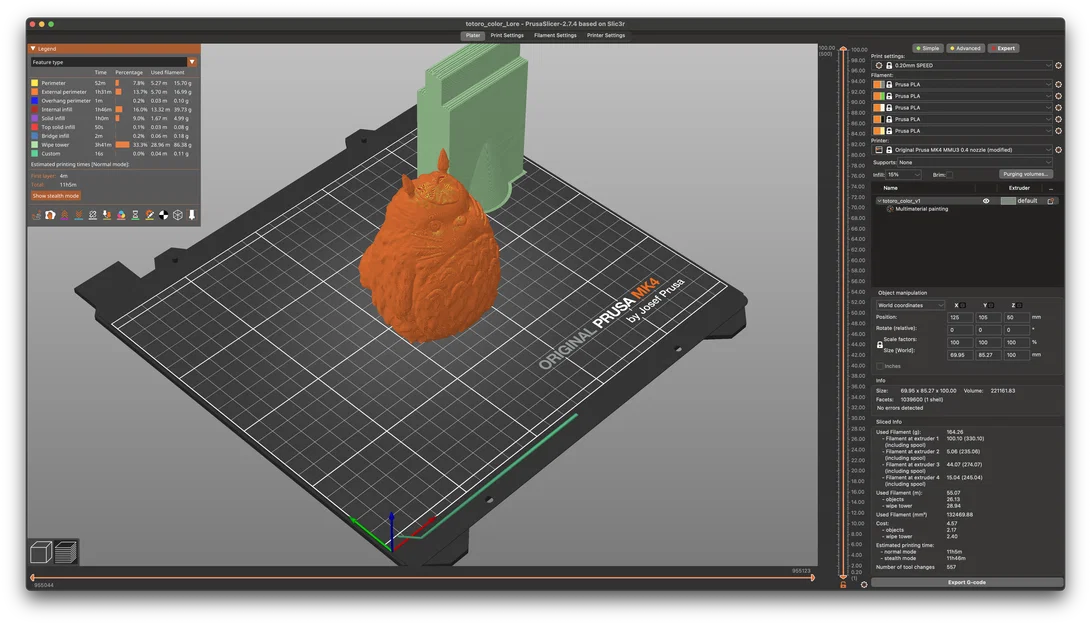Click printer icon in Printer preset field

[879, 150]
